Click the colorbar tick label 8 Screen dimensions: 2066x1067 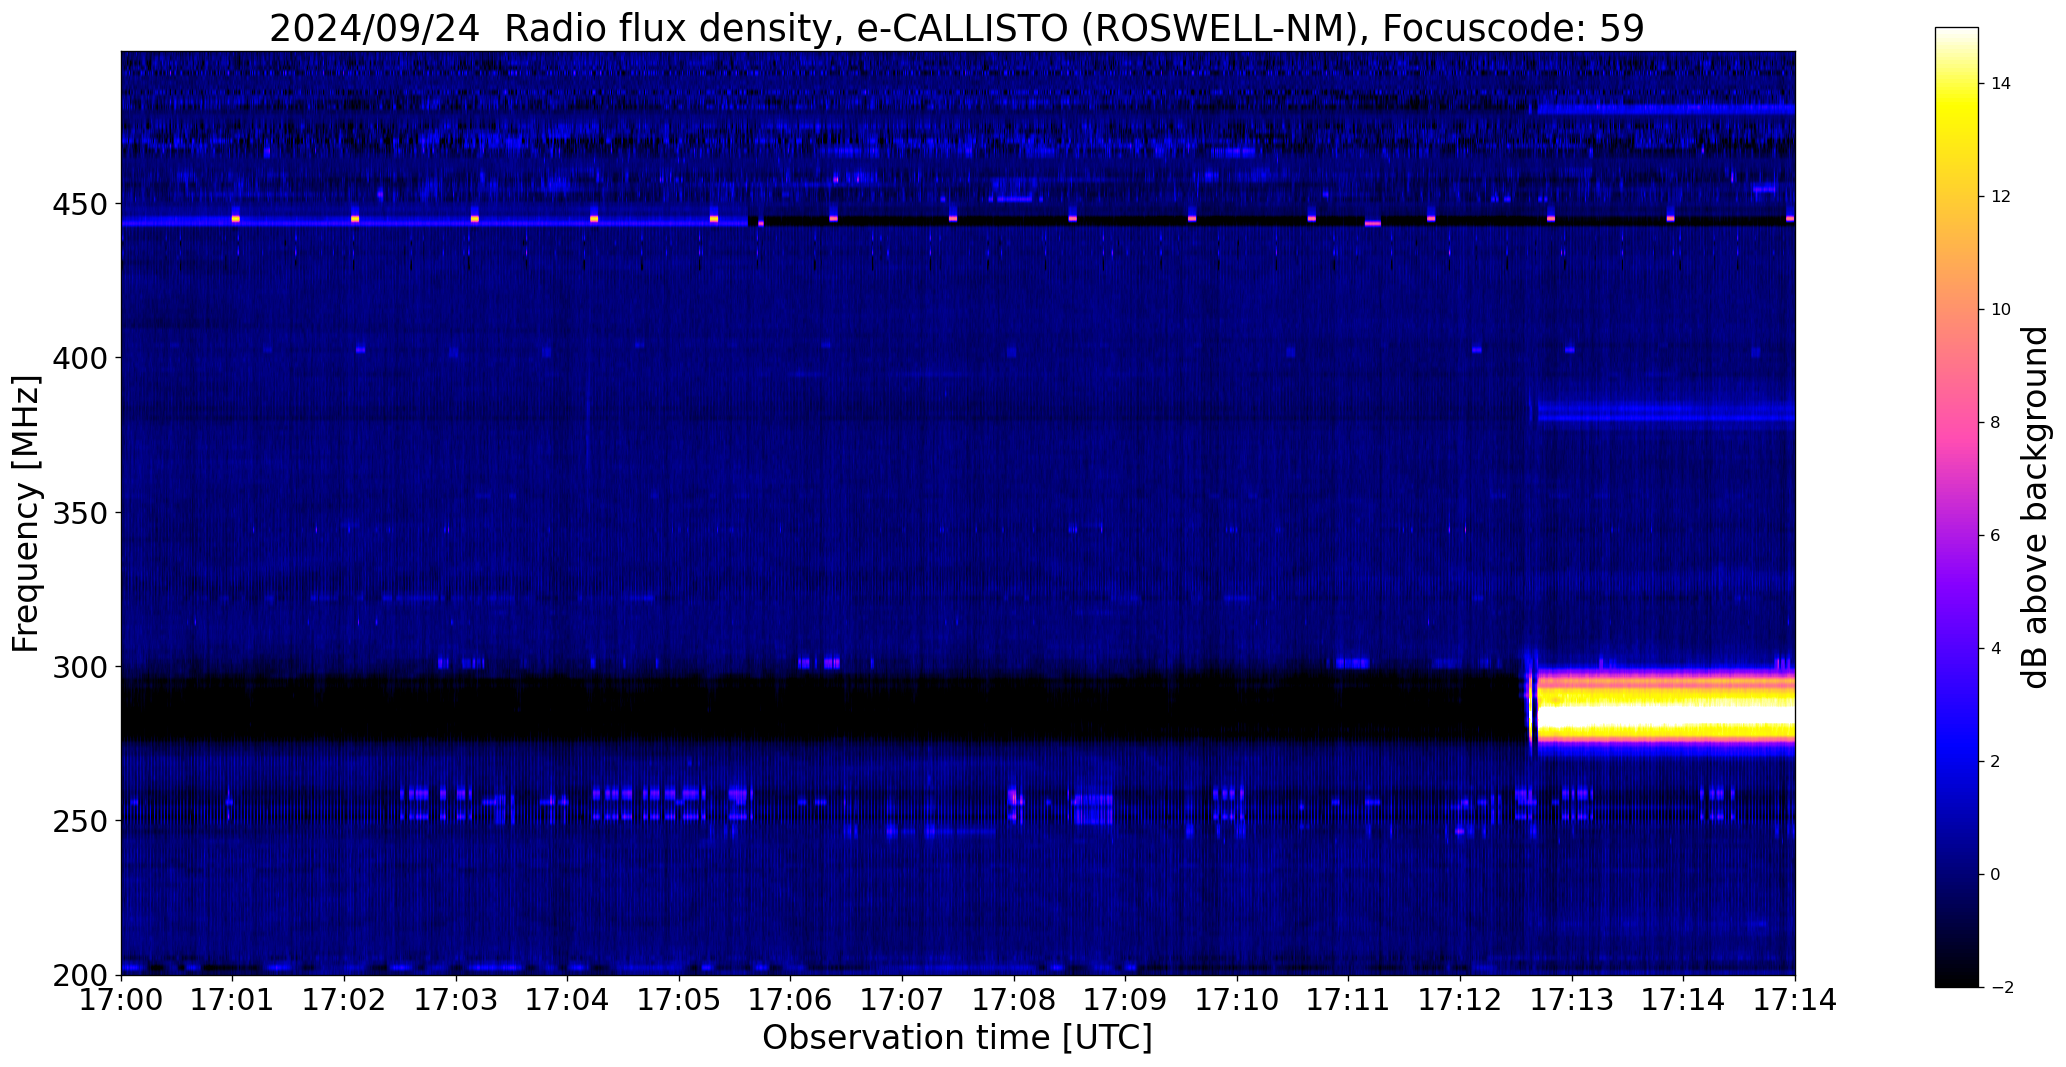1996,423
